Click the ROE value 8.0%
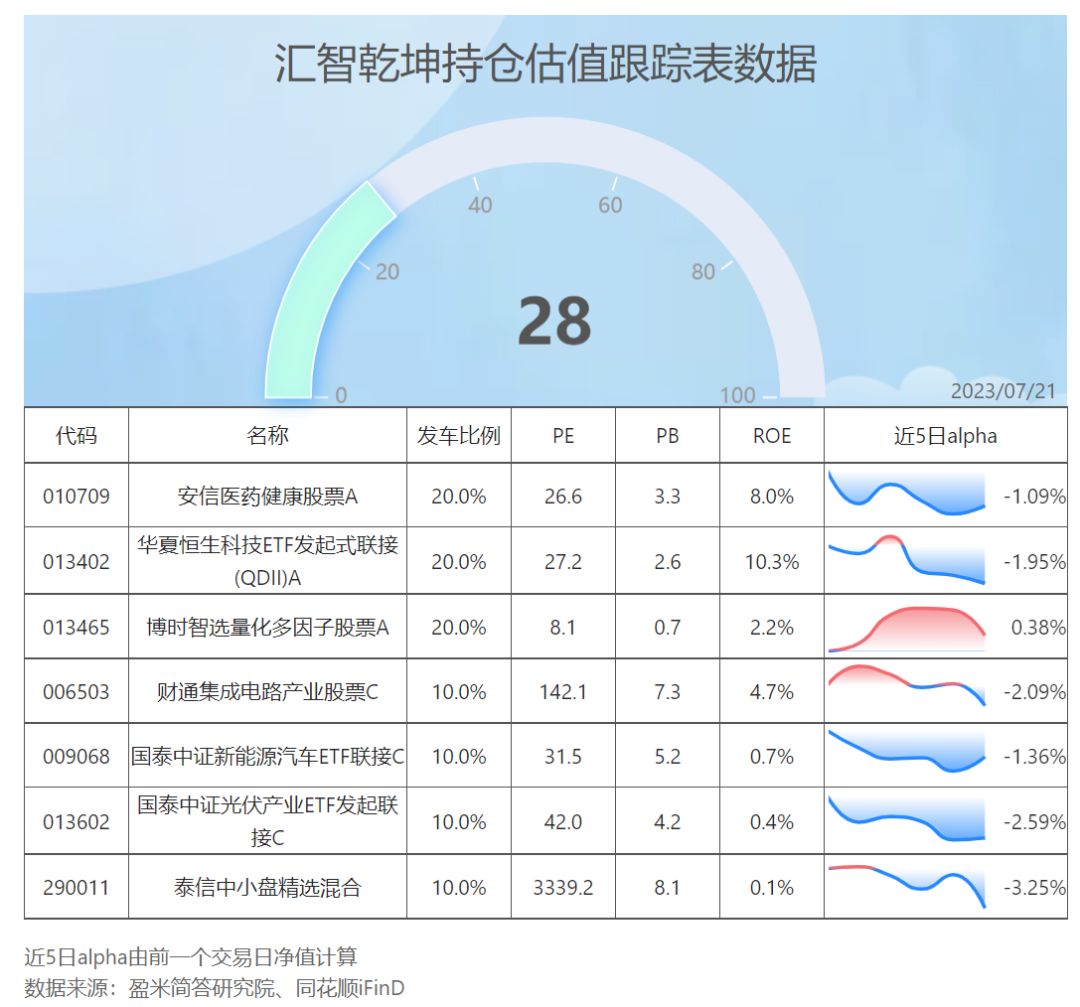Screen dimensions: 1080x1007 click(772, 497)
